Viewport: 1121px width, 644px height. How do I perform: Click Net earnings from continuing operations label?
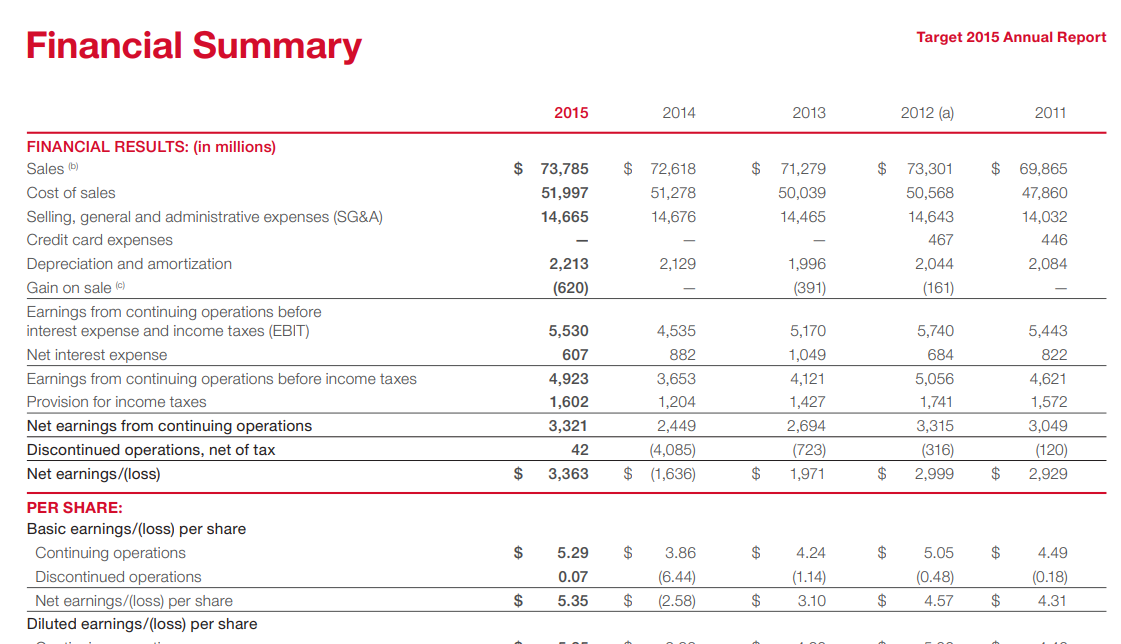pos(169,426)
